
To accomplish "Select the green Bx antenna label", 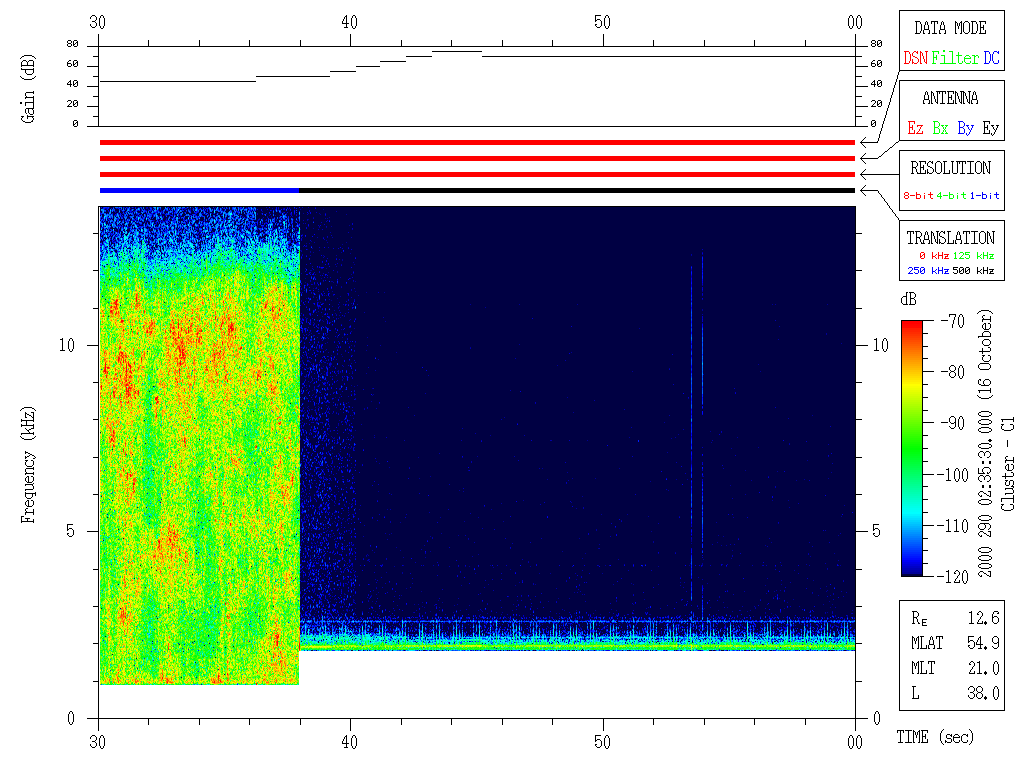I will coord(940,128).
